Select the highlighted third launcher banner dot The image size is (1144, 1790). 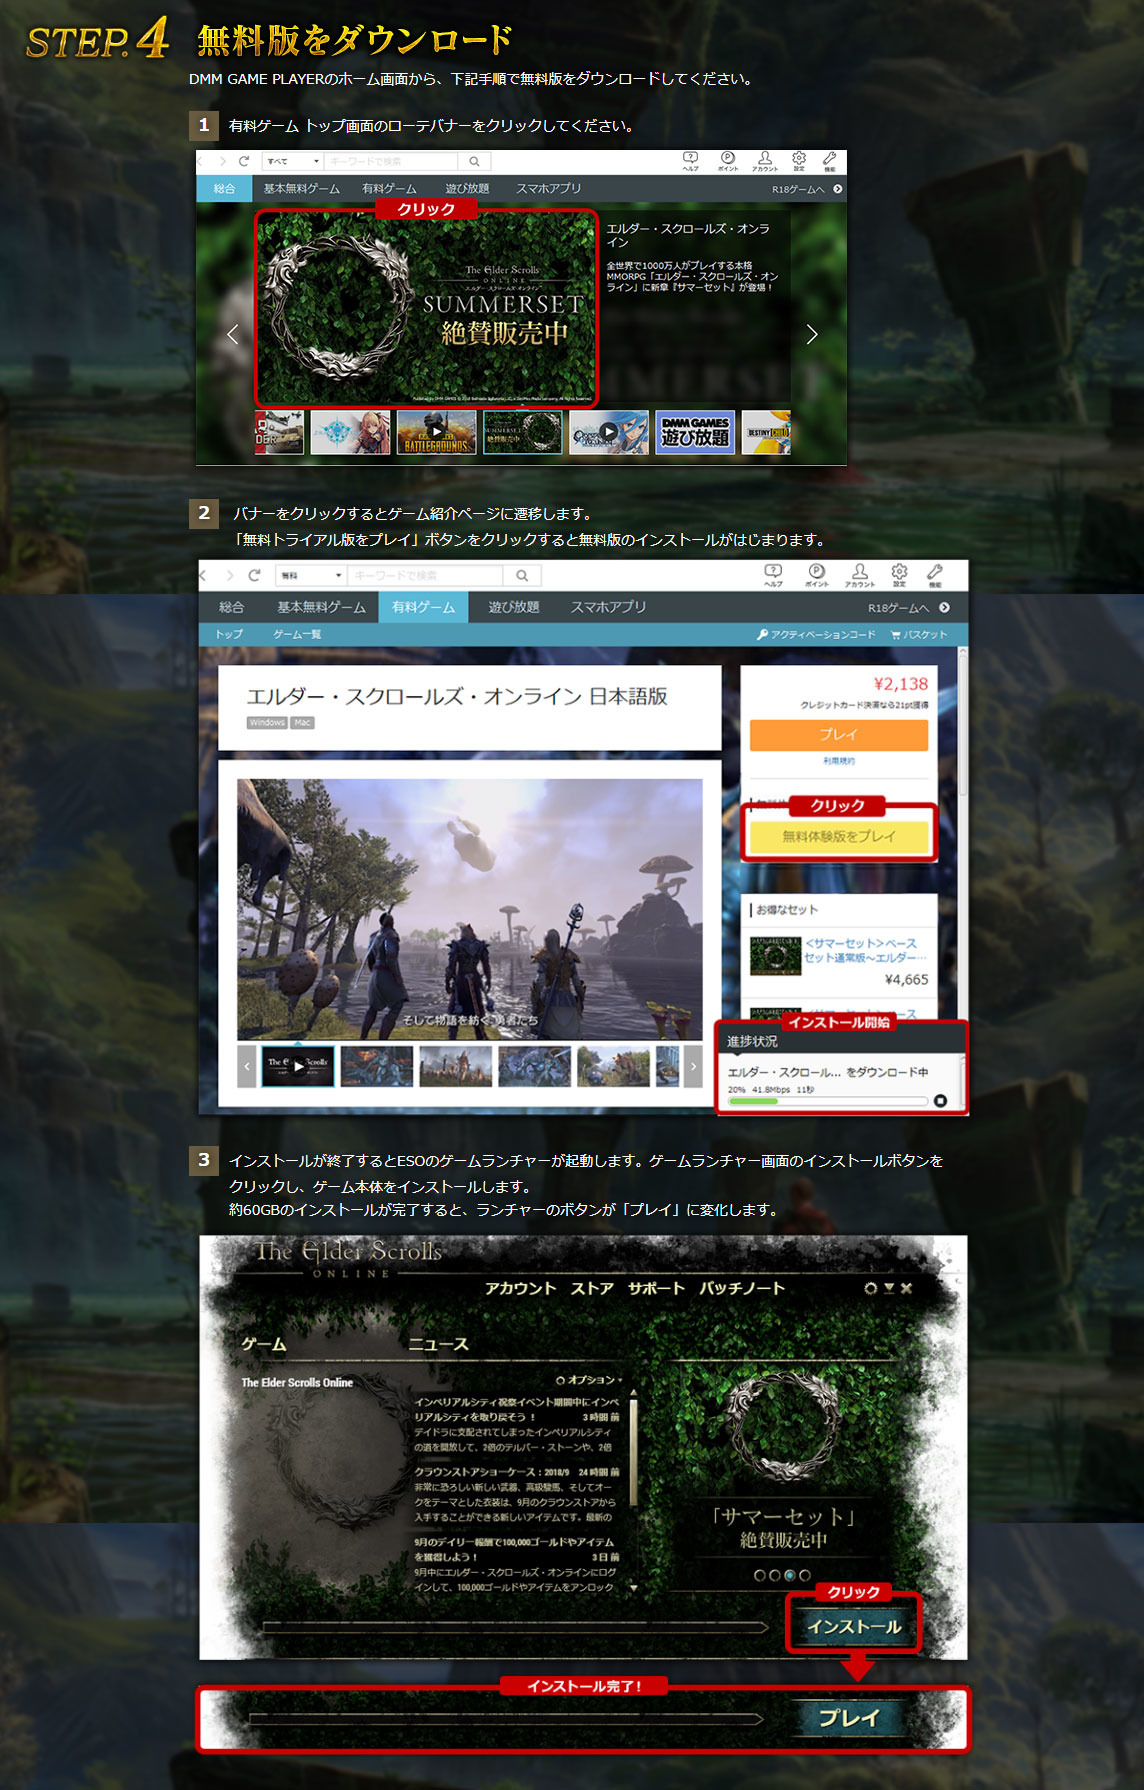[790, 1575]
